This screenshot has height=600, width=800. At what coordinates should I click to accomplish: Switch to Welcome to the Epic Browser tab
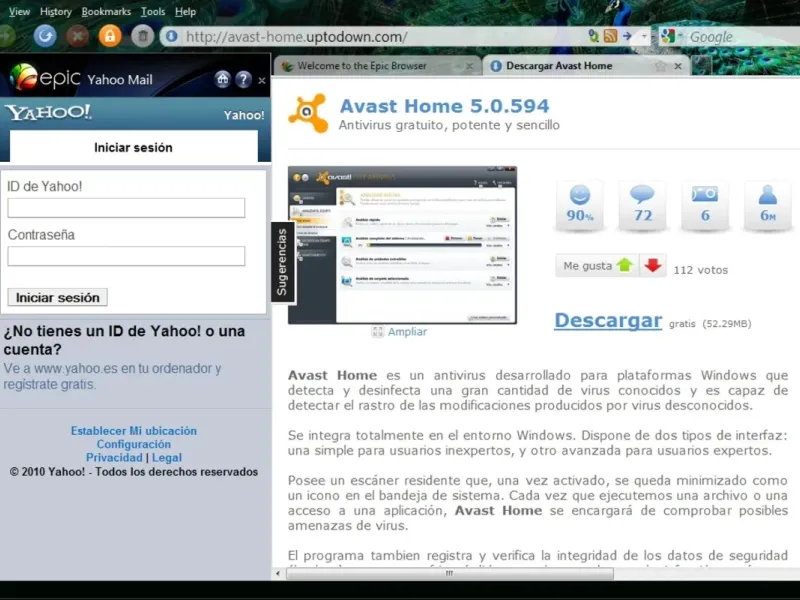(378, 66)
